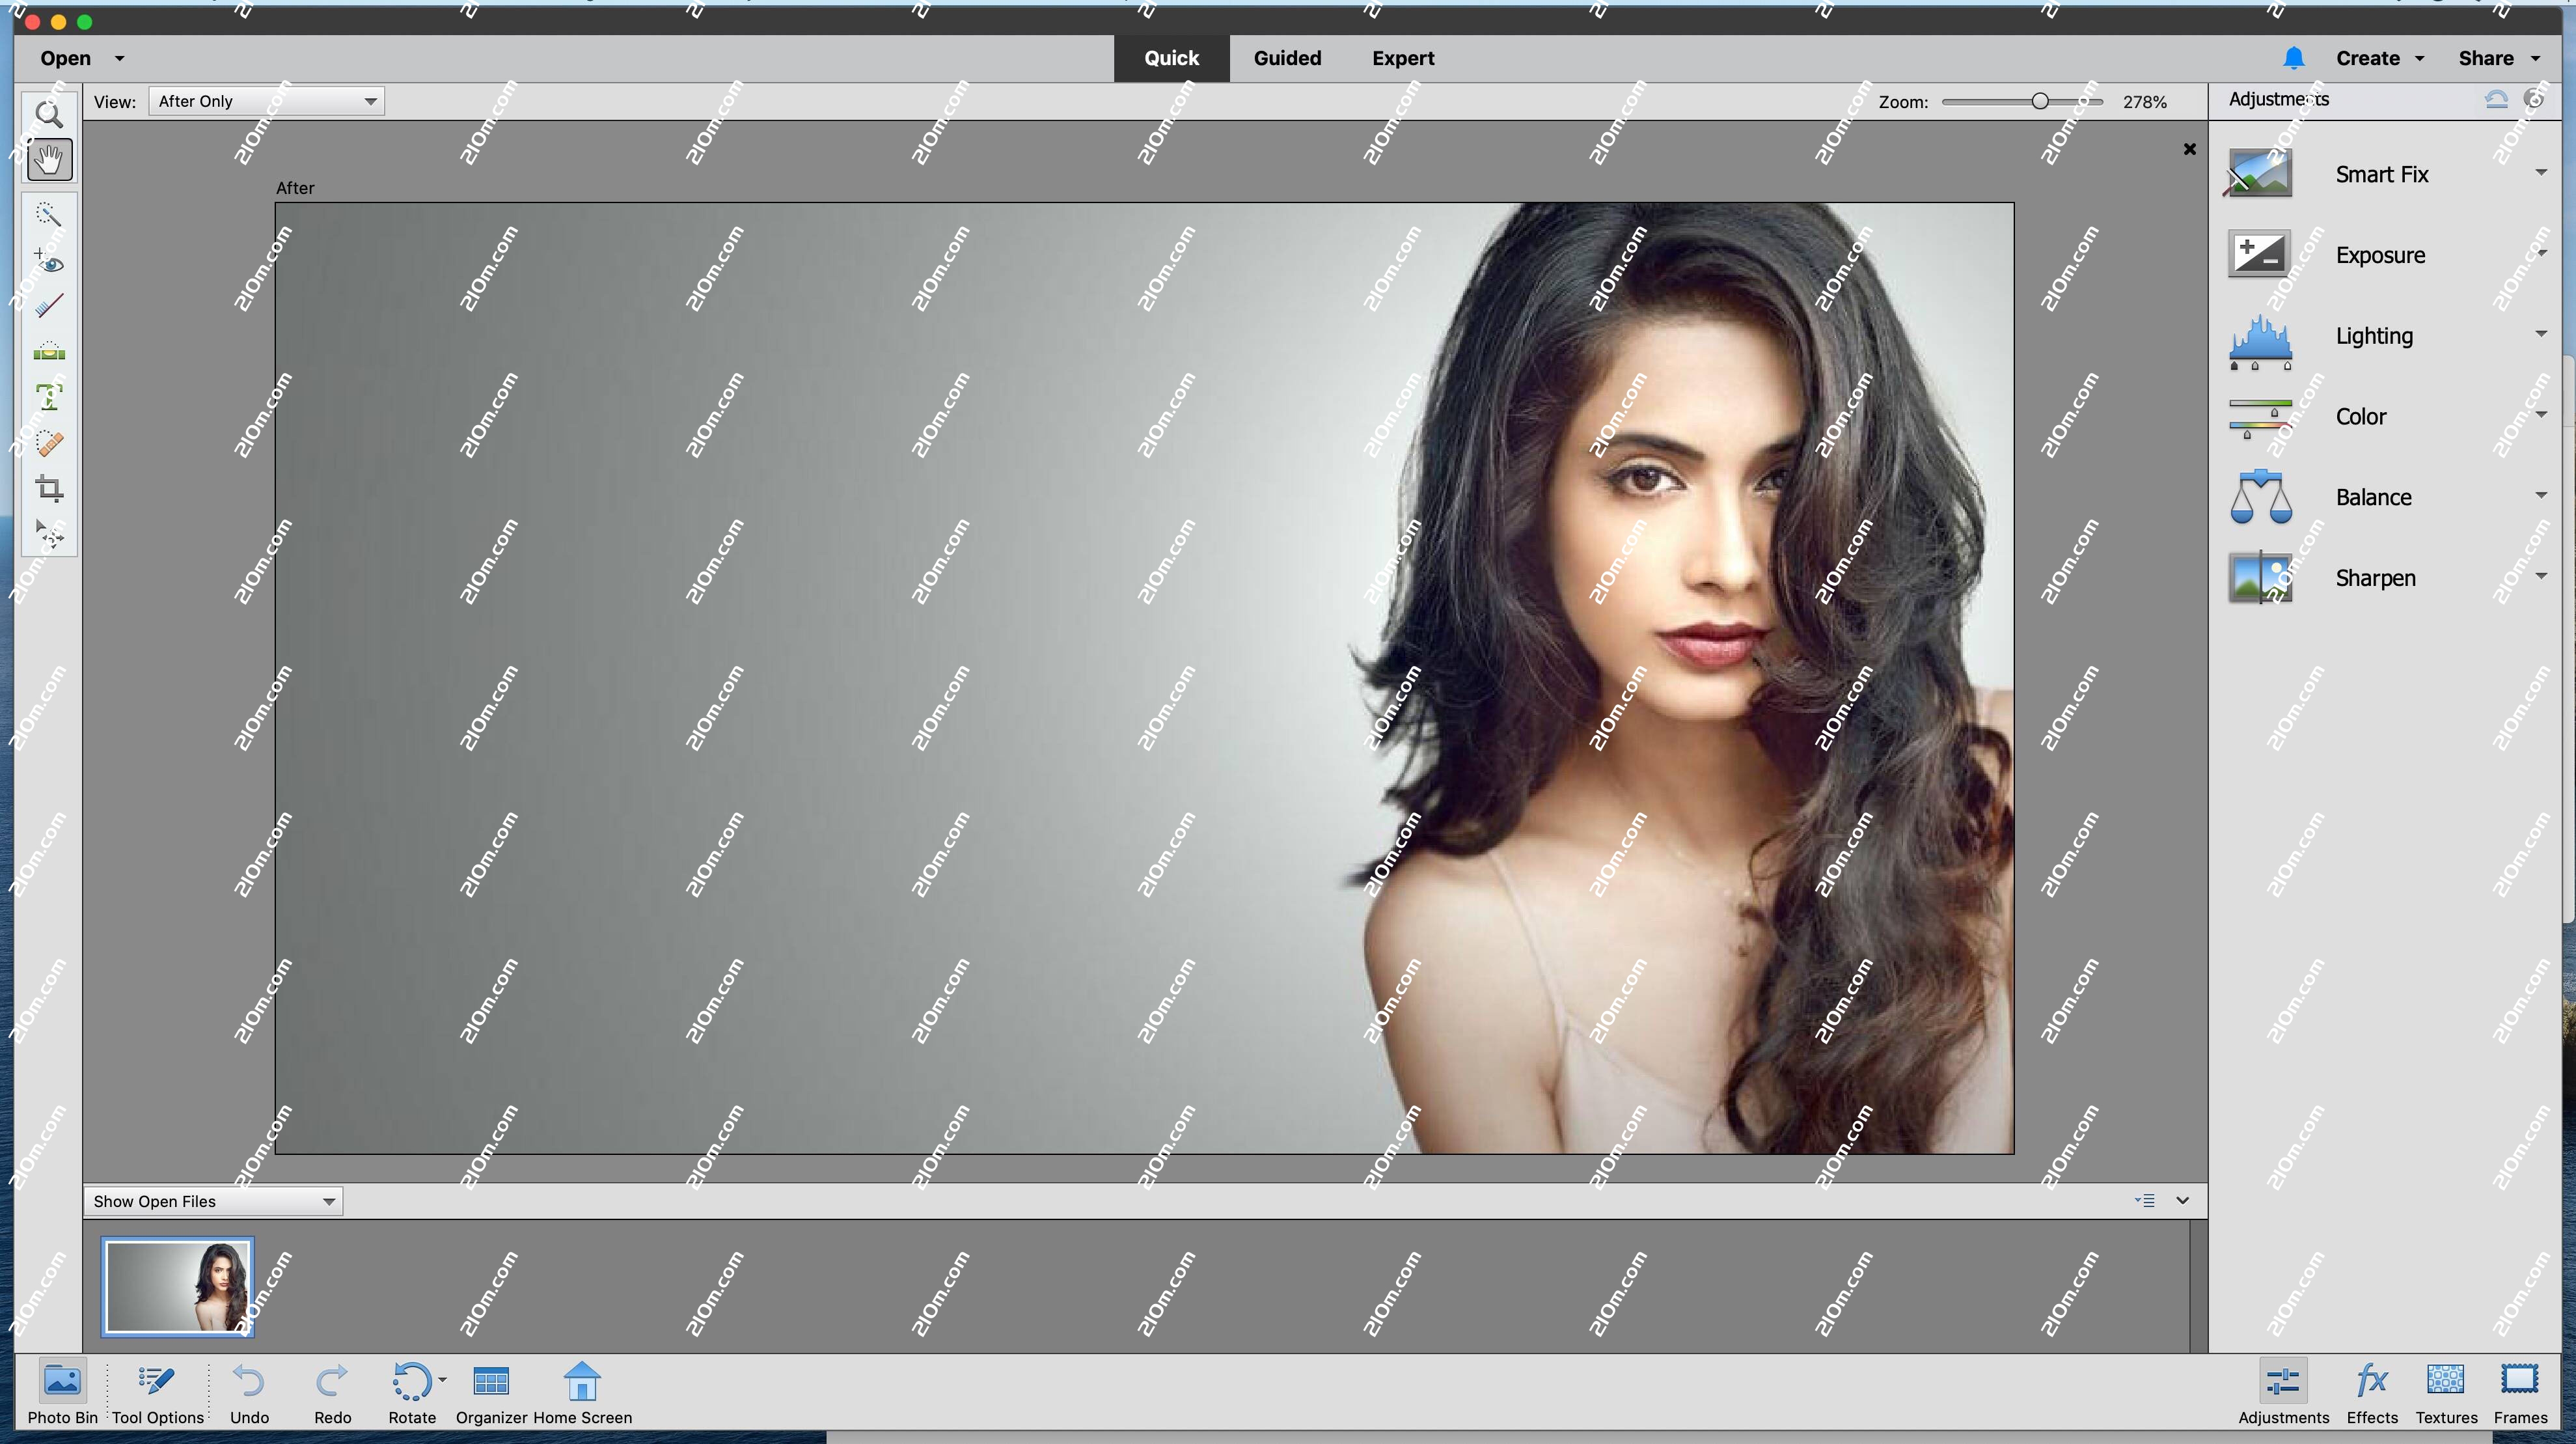The image size is (2576, 1444).
Task: Undo the last action
Action: 249,1391
